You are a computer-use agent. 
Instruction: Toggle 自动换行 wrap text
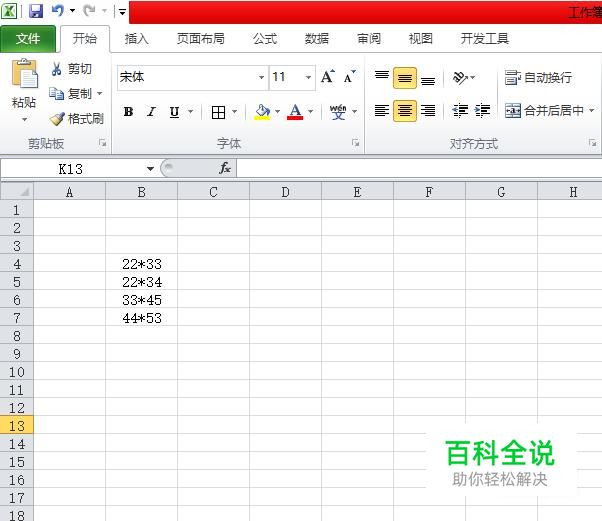click(x=538, y=78)
